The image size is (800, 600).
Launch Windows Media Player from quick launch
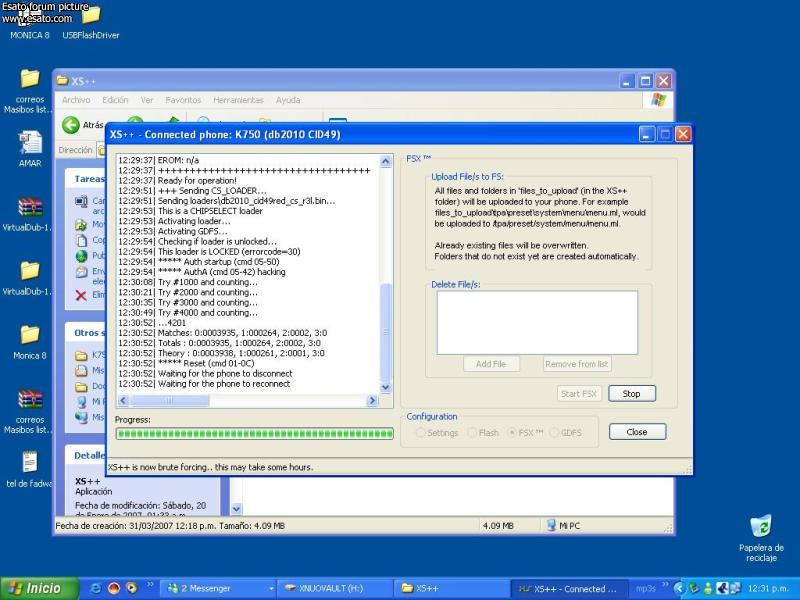click(x=131, y=588)
